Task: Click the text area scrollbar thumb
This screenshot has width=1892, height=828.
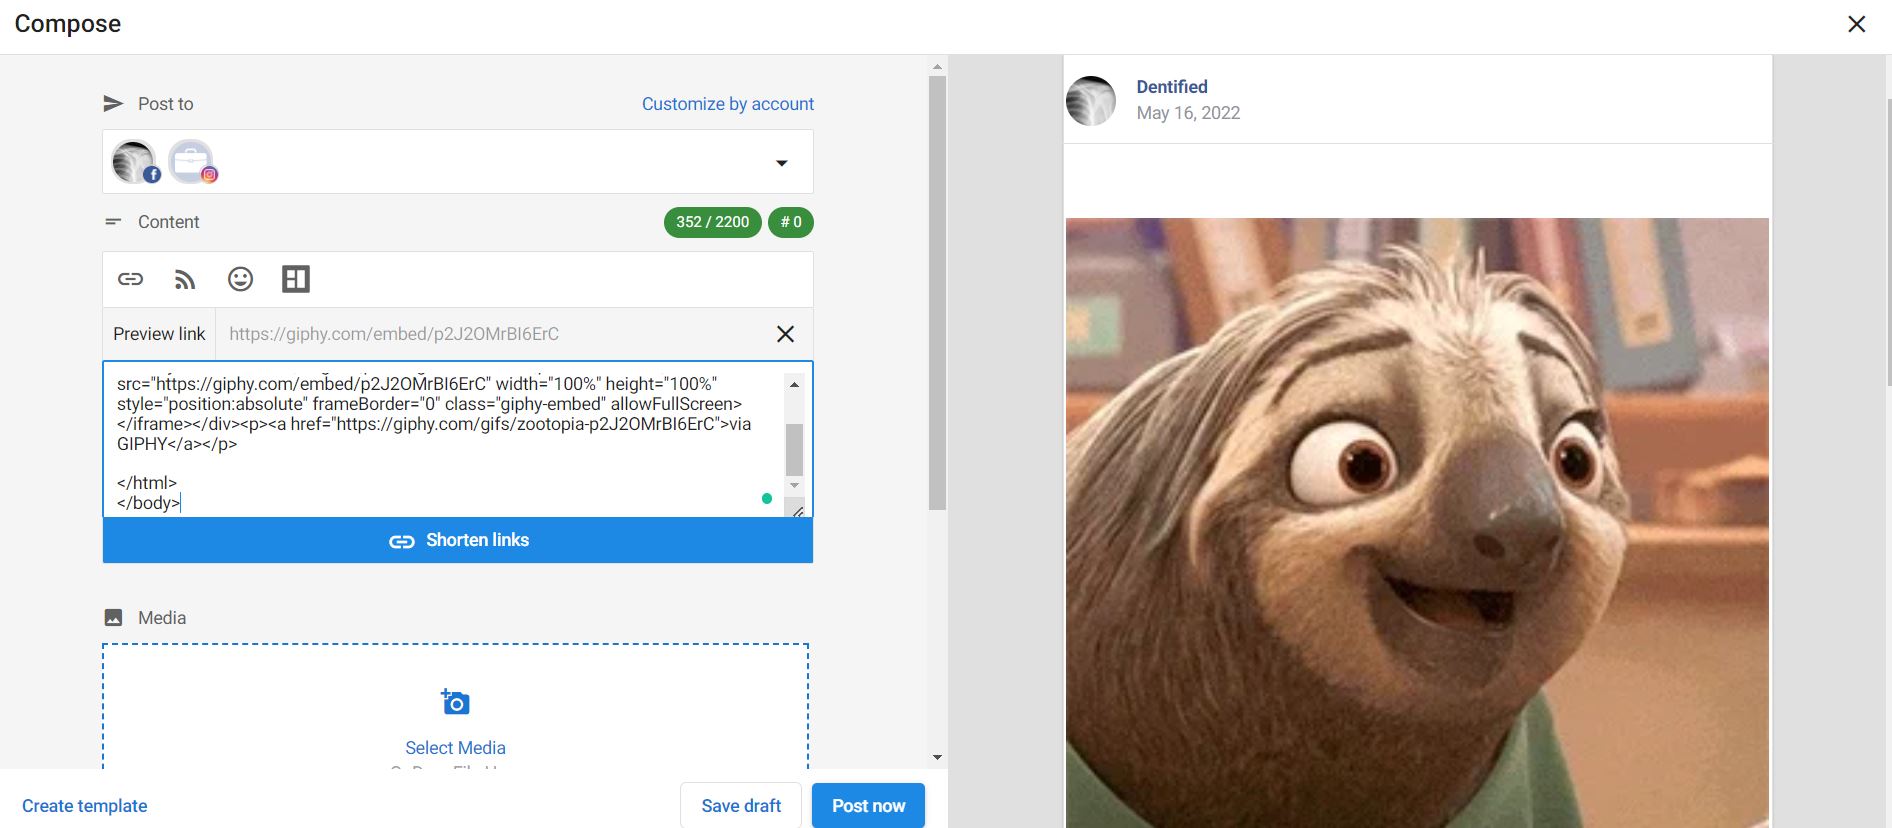Action: click(794, 450)
